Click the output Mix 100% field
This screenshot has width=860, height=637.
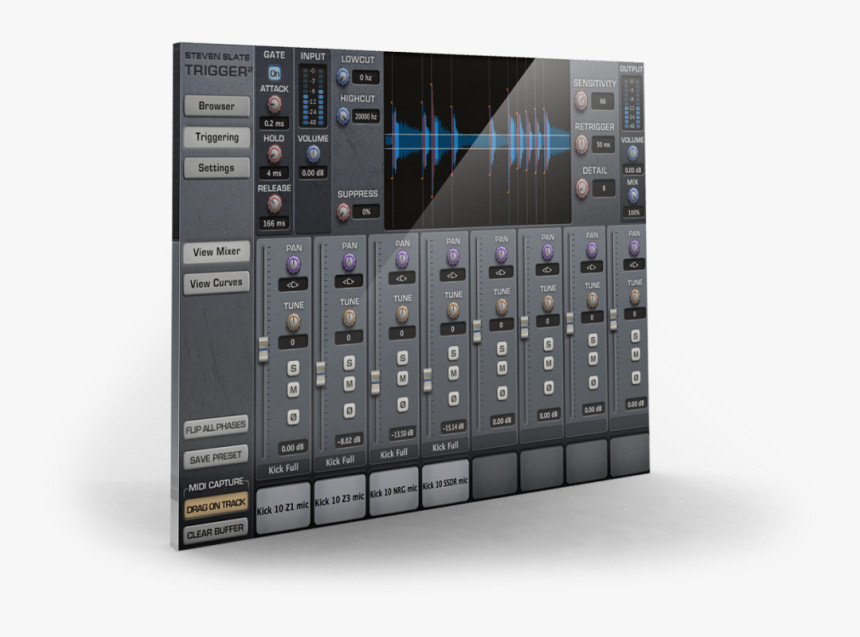(x=633, y=212)
